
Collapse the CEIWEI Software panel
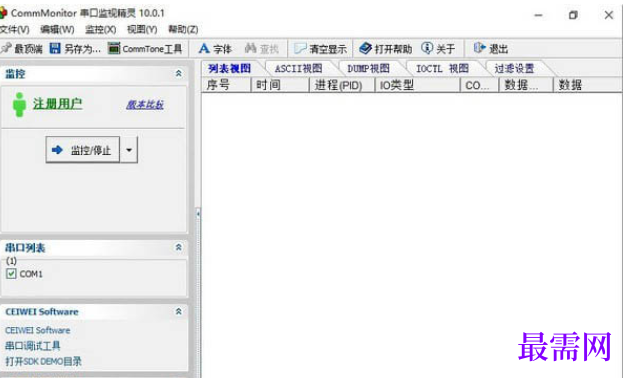[x=178, y=311]
